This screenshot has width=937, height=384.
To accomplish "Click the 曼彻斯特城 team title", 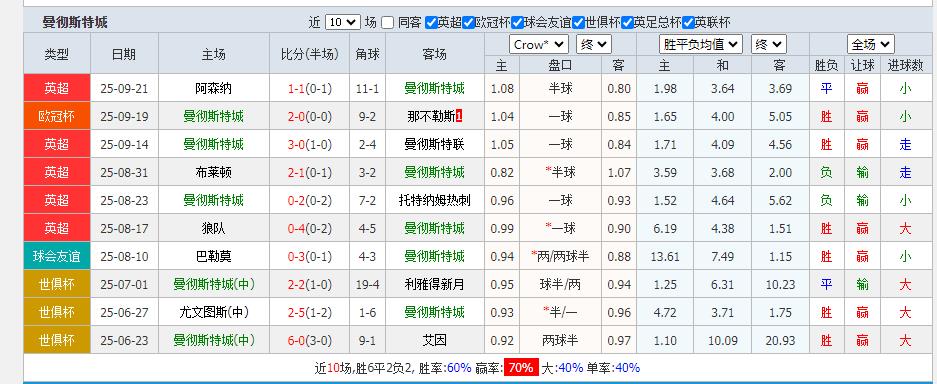I will [x=75, y=23].
